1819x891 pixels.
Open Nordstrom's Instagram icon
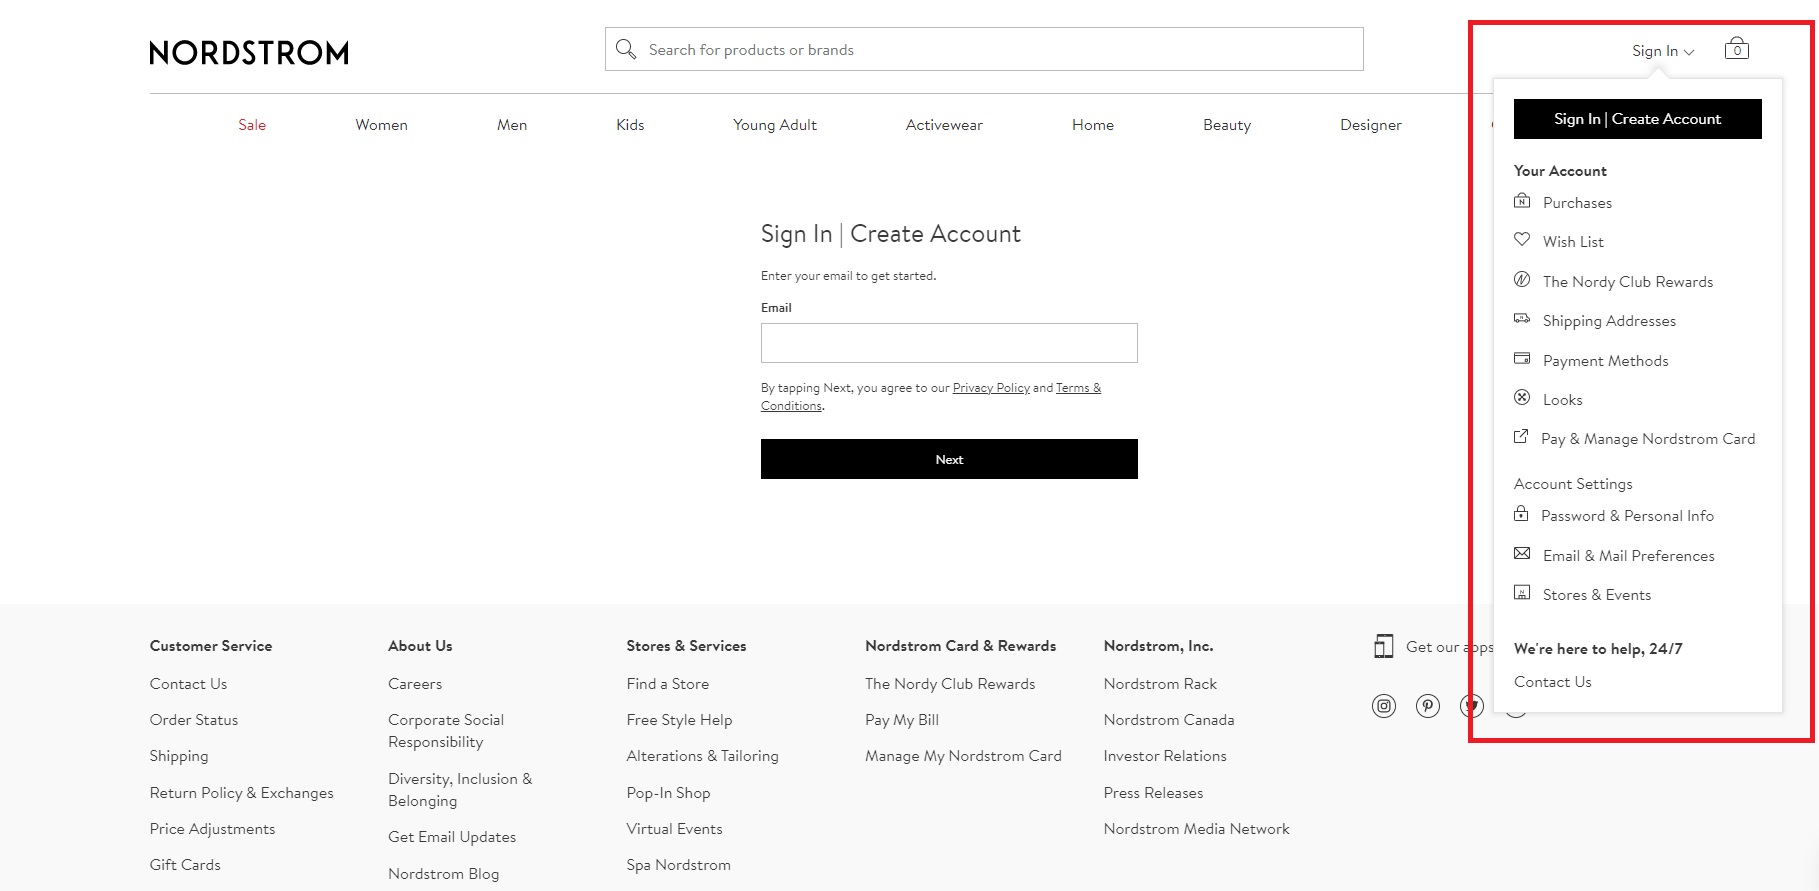tap(1384, 707)
